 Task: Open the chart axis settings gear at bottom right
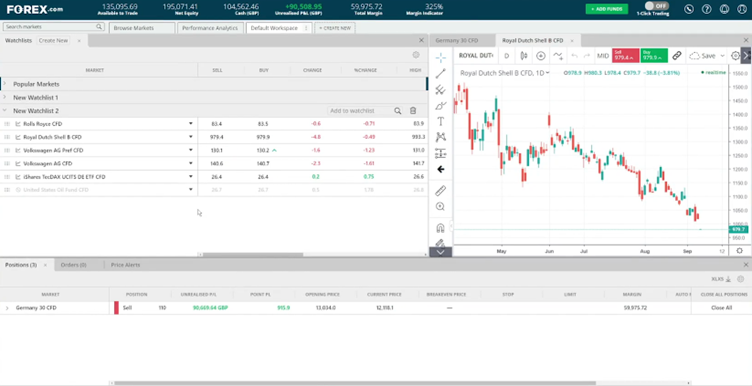[739, 251]
